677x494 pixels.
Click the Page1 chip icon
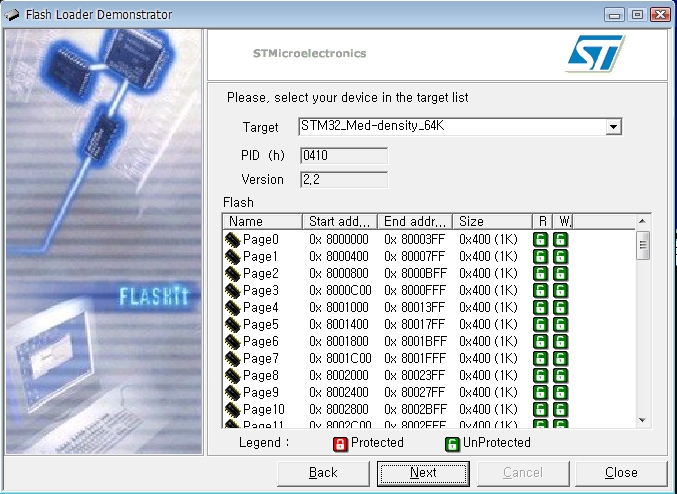tap(232, 256)
